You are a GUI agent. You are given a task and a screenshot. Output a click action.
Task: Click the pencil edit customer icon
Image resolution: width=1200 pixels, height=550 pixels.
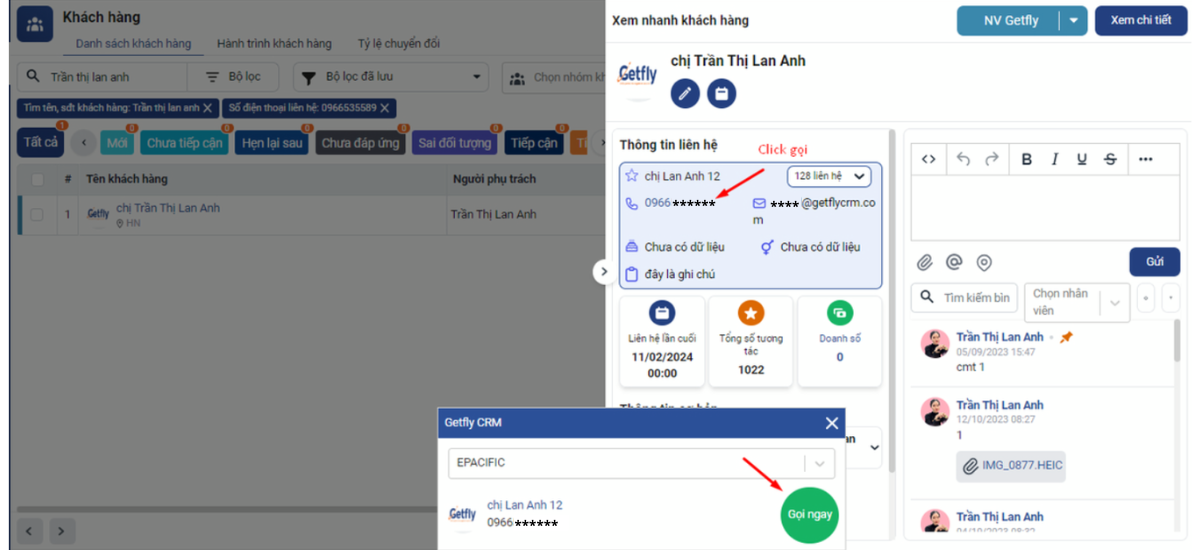685,93
